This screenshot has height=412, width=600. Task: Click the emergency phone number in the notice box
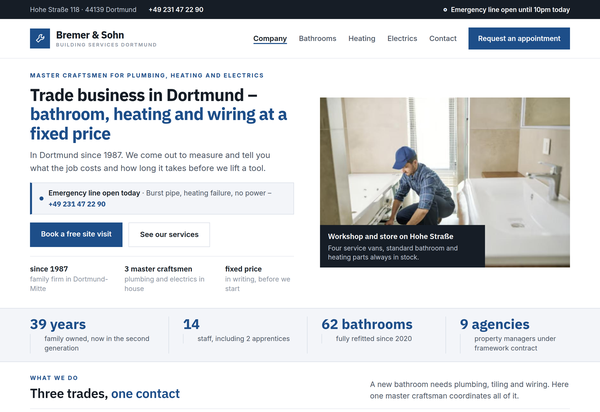(77, 204)
